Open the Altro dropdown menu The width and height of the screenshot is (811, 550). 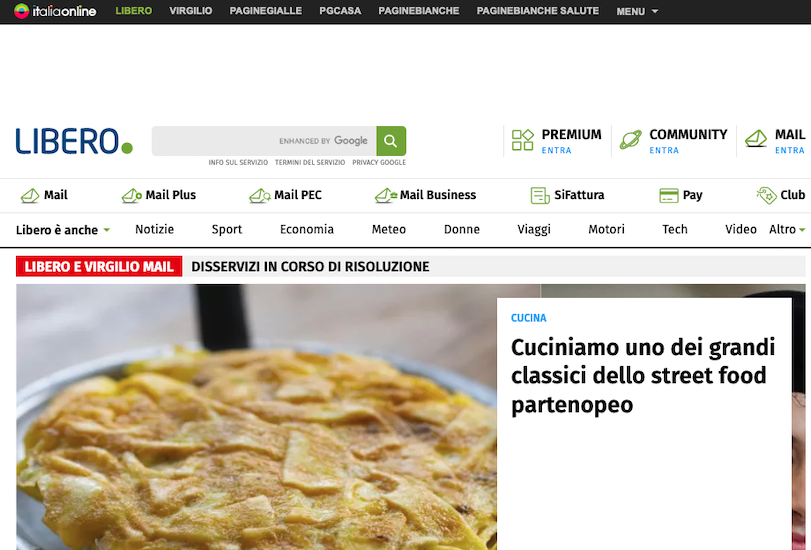pyautogui.click(x=787, y=230)
